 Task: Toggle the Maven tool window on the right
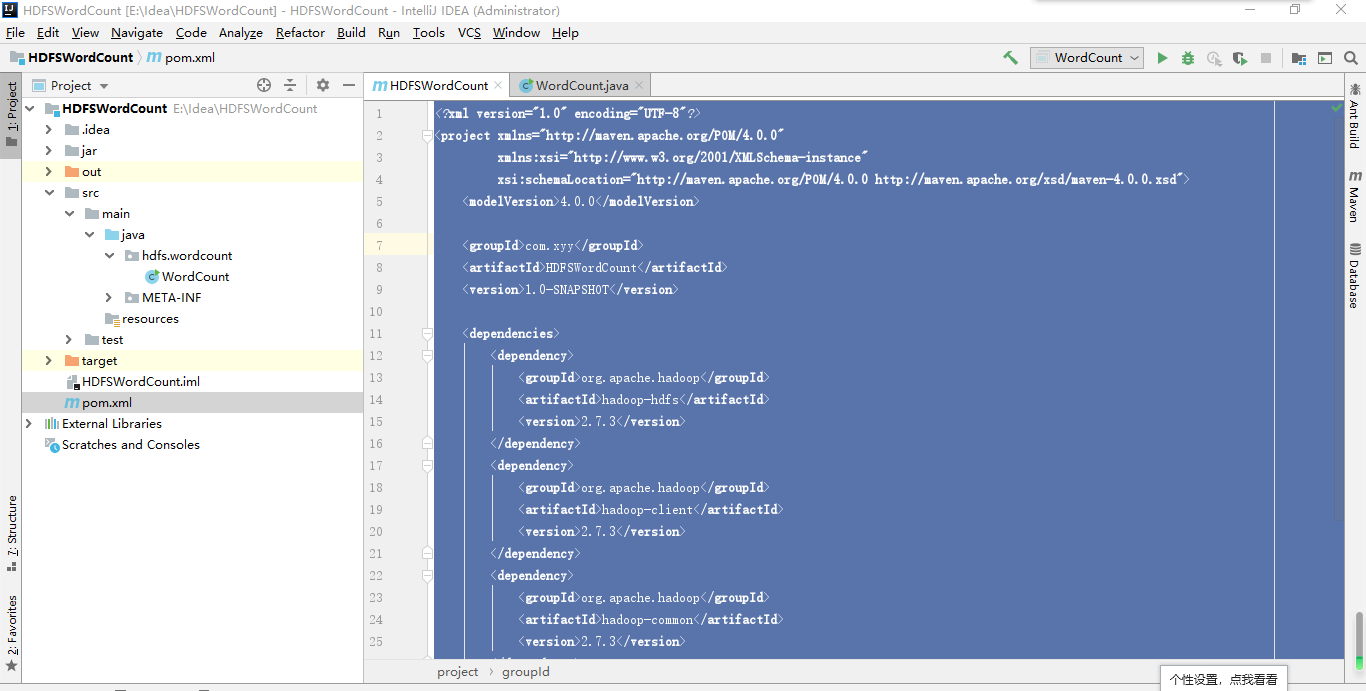click(1355, 200)
